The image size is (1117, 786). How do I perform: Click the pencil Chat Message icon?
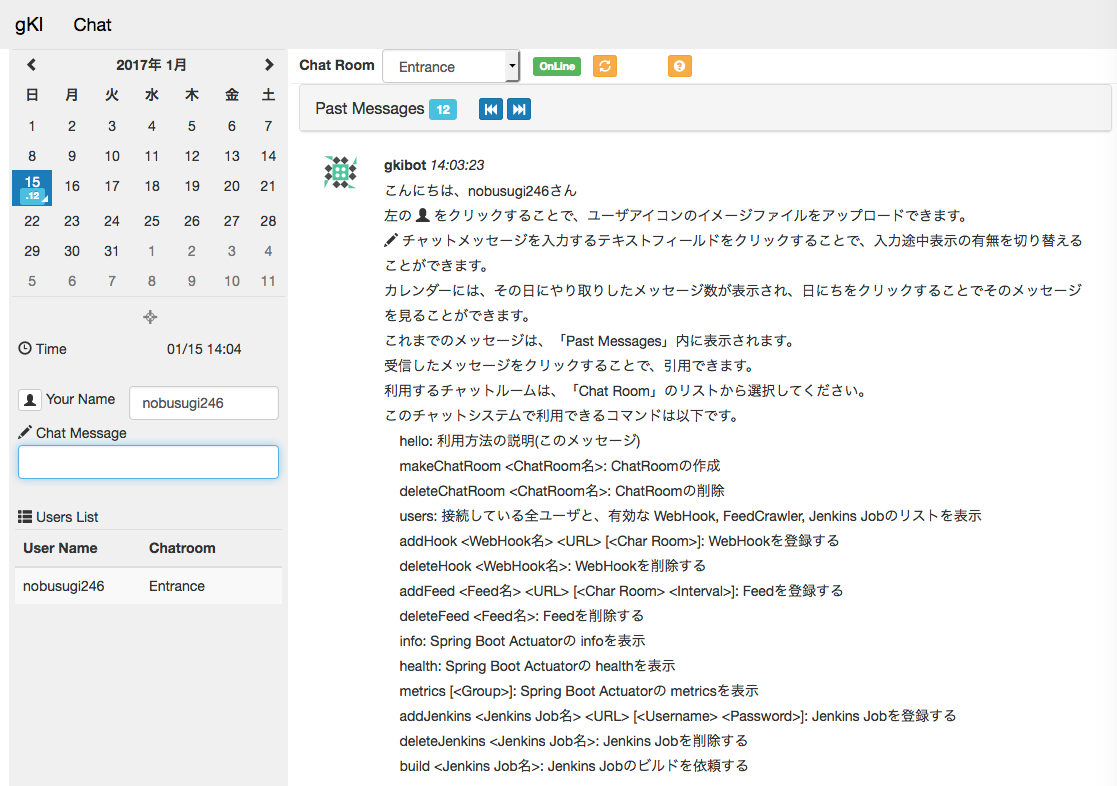[x=25, y=432]
